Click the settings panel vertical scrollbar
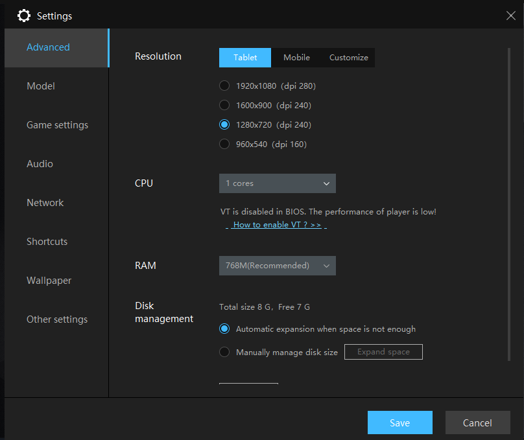 coord(509,204)
